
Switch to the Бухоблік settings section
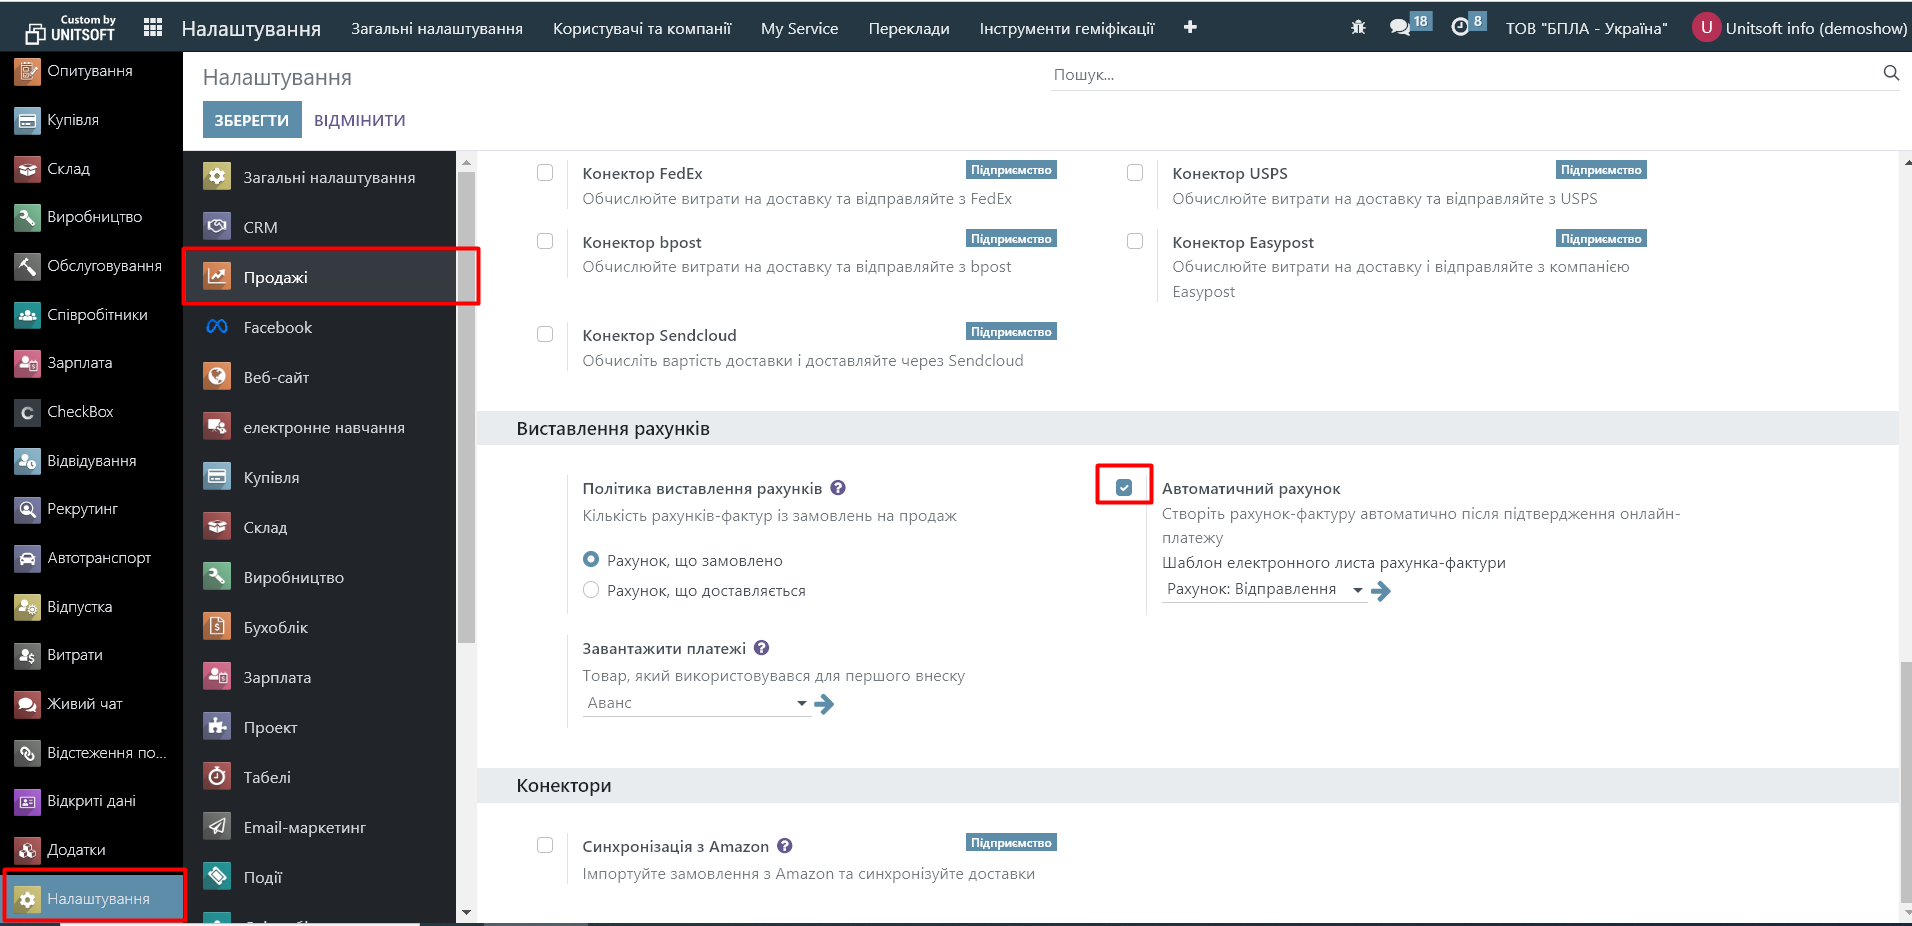[x=276, y=628]
